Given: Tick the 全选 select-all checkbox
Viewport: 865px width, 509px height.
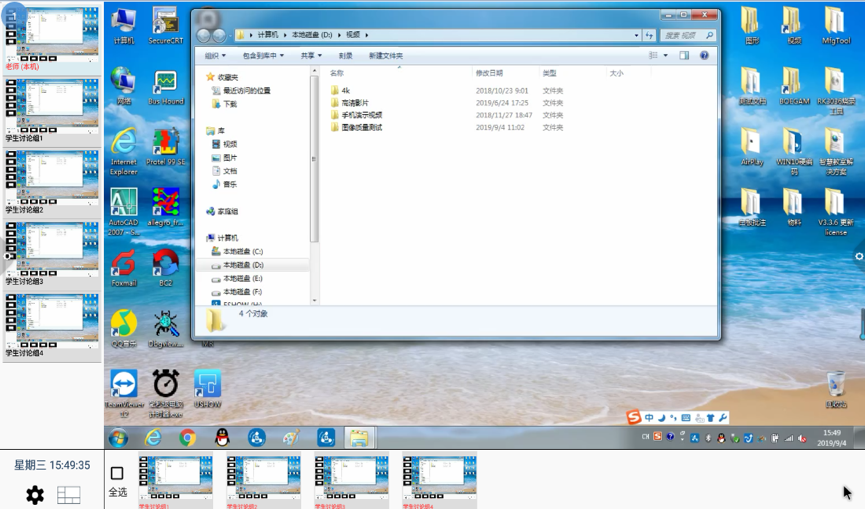Looking at the screenshot, I should click(117, 474).
